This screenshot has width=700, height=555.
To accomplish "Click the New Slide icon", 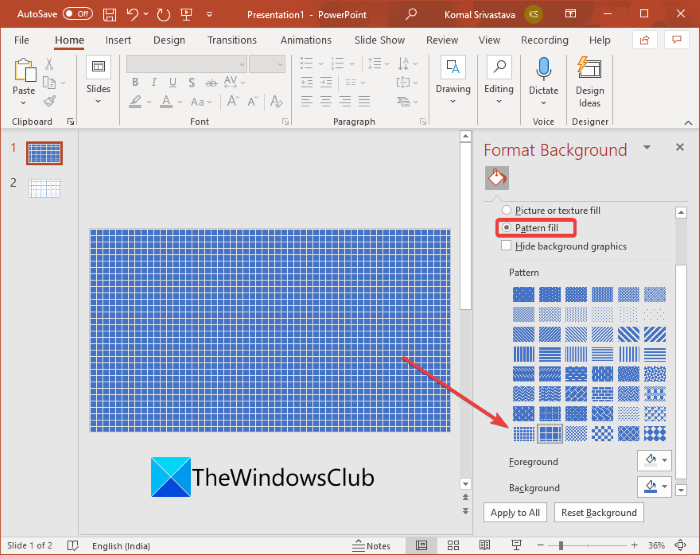I will 98,67.
